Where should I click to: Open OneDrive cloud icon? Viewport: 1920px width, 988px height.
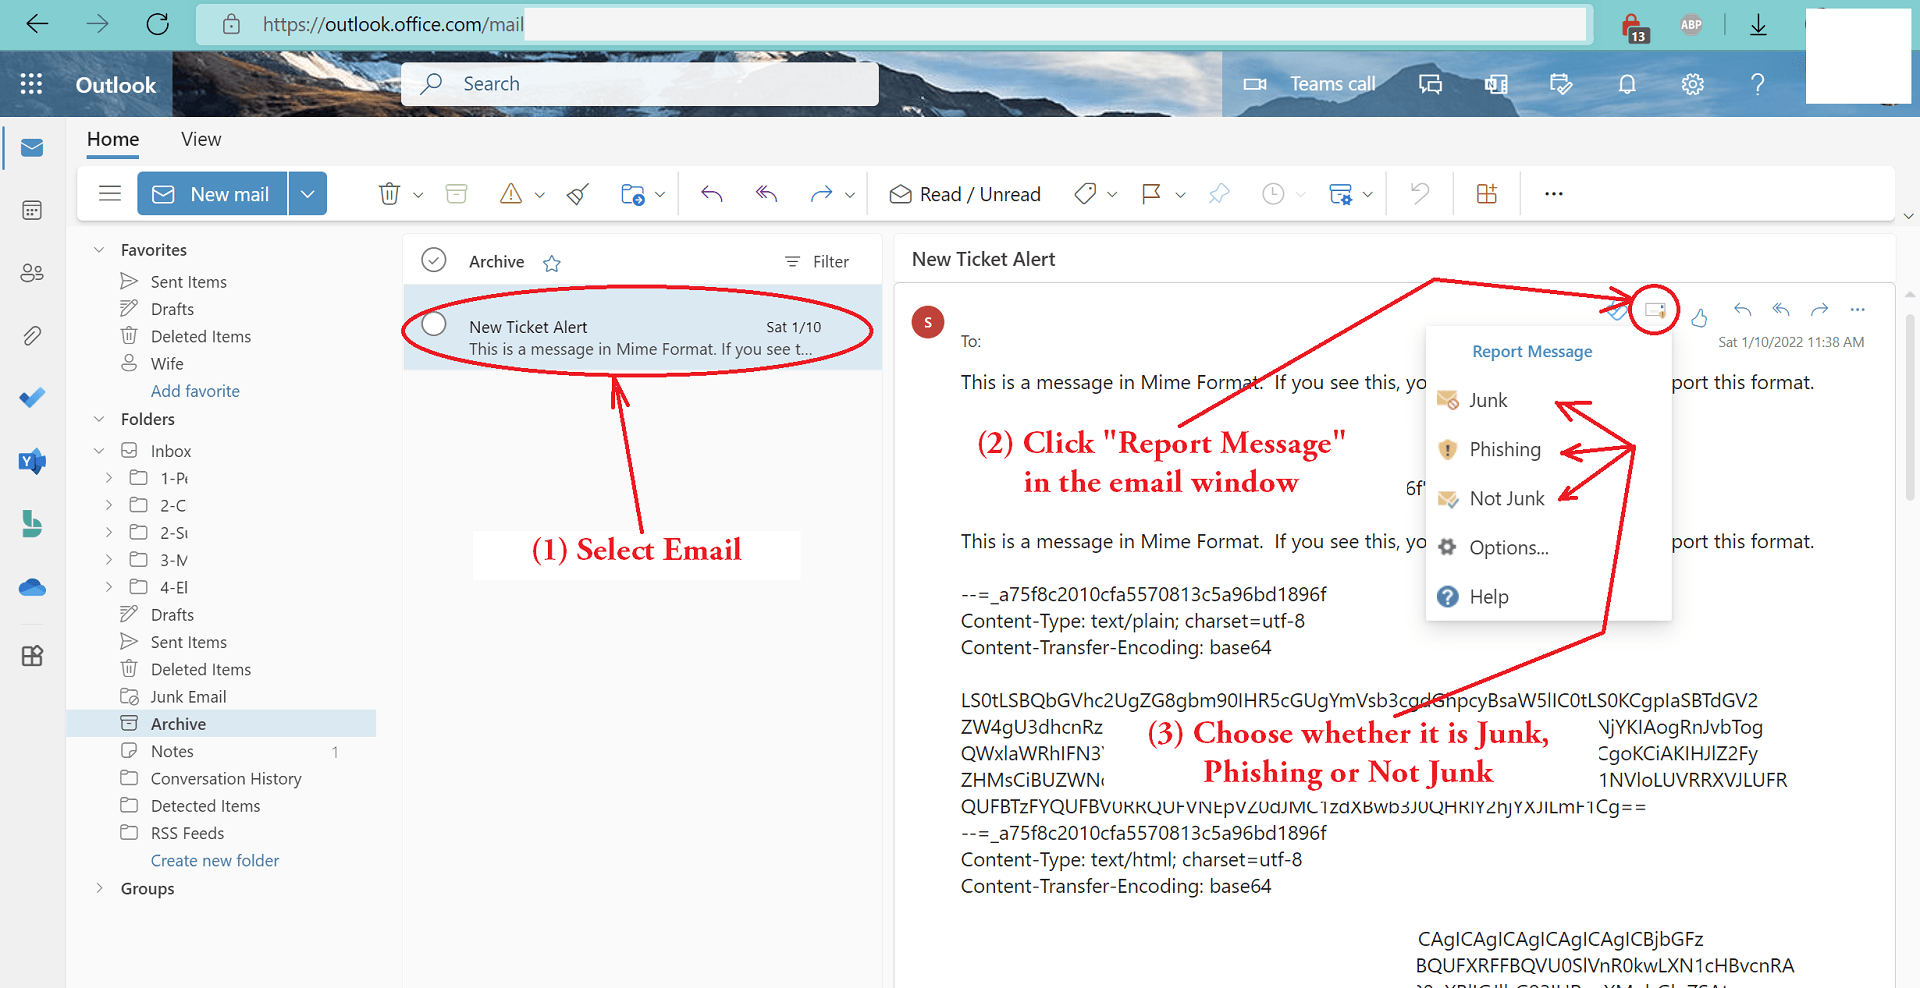(x=32, y=587)
